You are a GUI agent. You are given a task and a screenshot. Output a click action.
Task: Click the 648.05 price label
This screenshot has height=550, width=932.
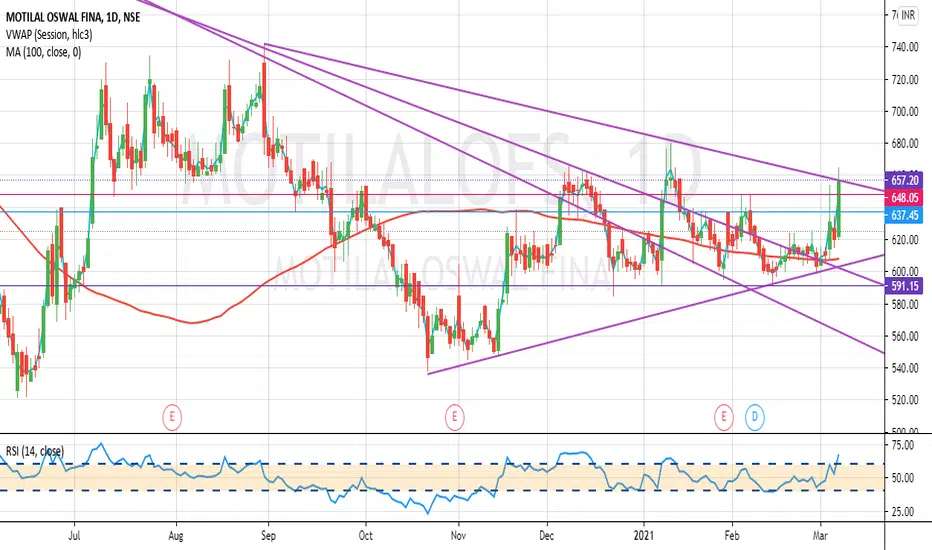[904, 197]
